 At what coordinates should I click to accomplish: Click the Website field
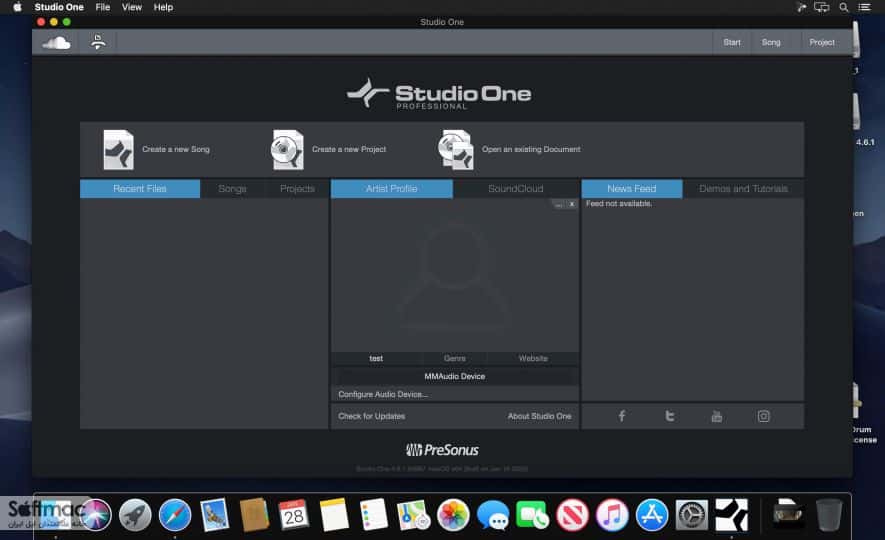533,358
